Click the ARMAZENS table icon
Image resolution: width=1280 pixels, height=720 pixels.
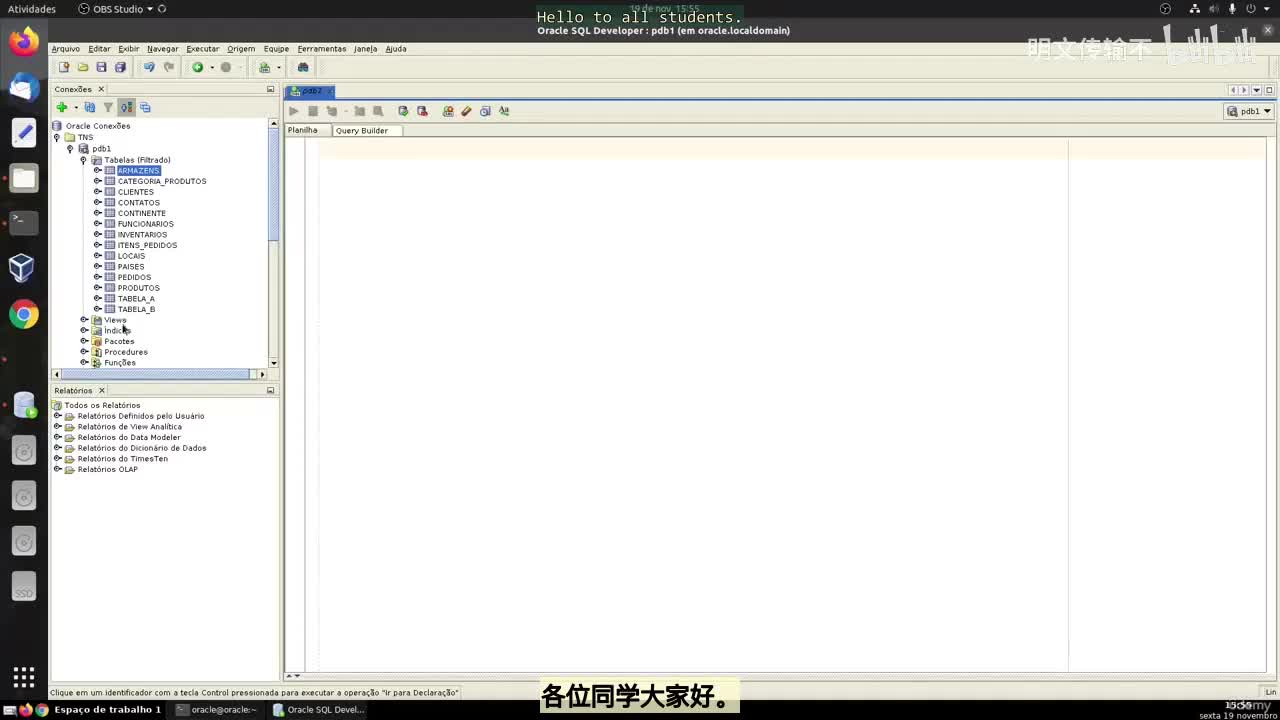click(110, 171)
